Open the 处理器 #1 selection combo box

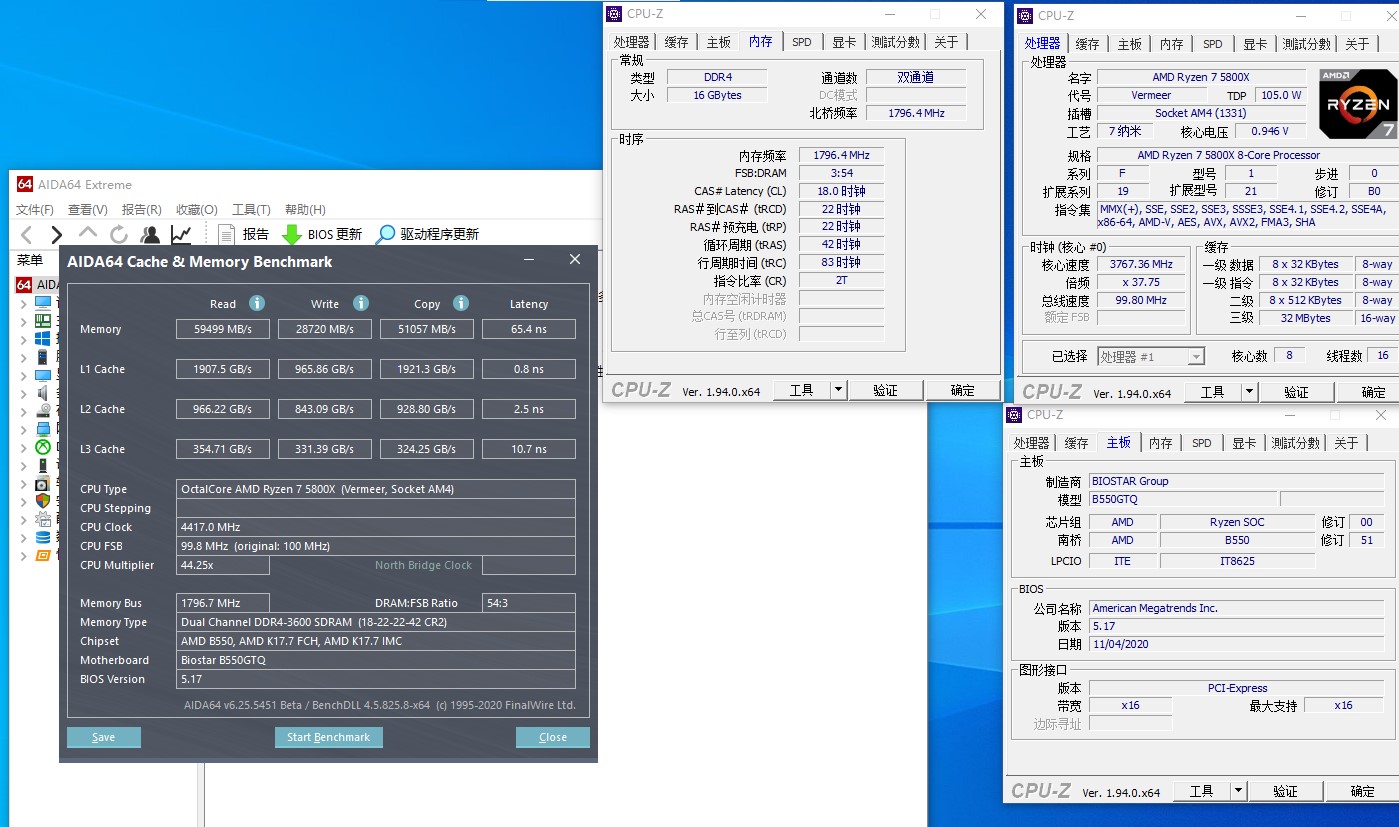(1151, 356)
